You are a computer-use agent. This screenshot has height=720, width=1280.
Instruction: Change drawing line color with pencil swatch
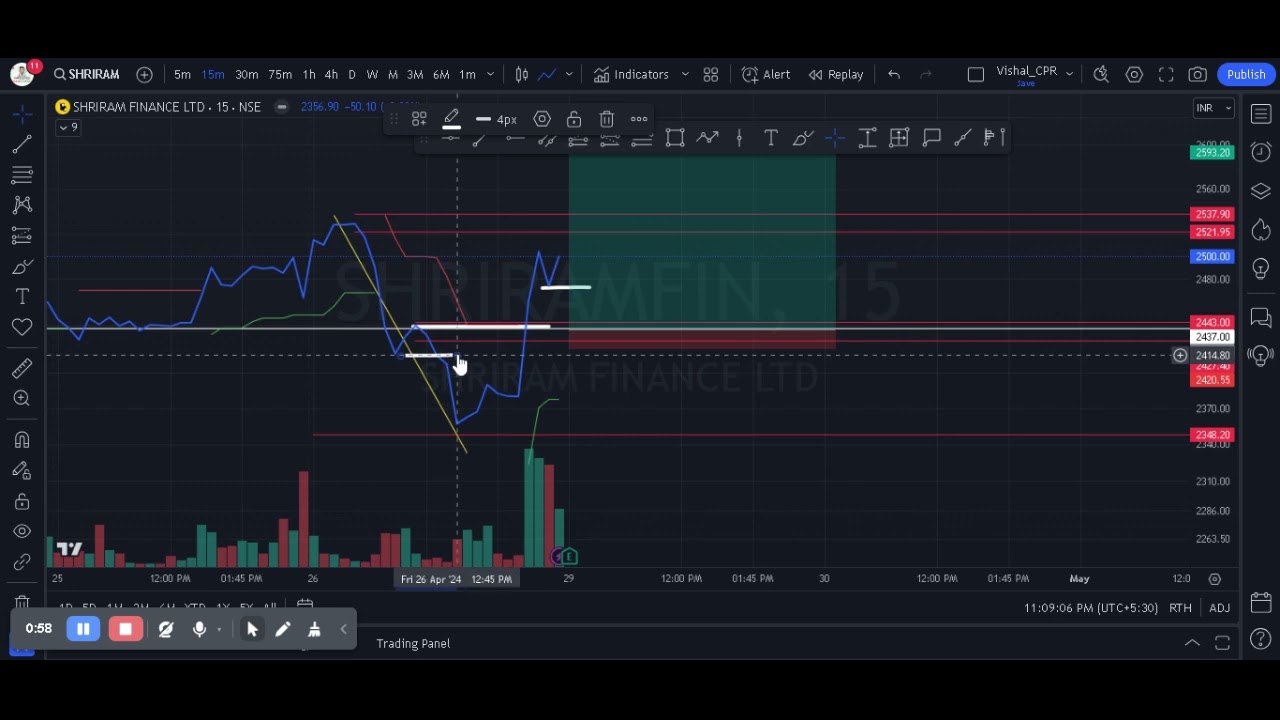[x=451, y=120]
